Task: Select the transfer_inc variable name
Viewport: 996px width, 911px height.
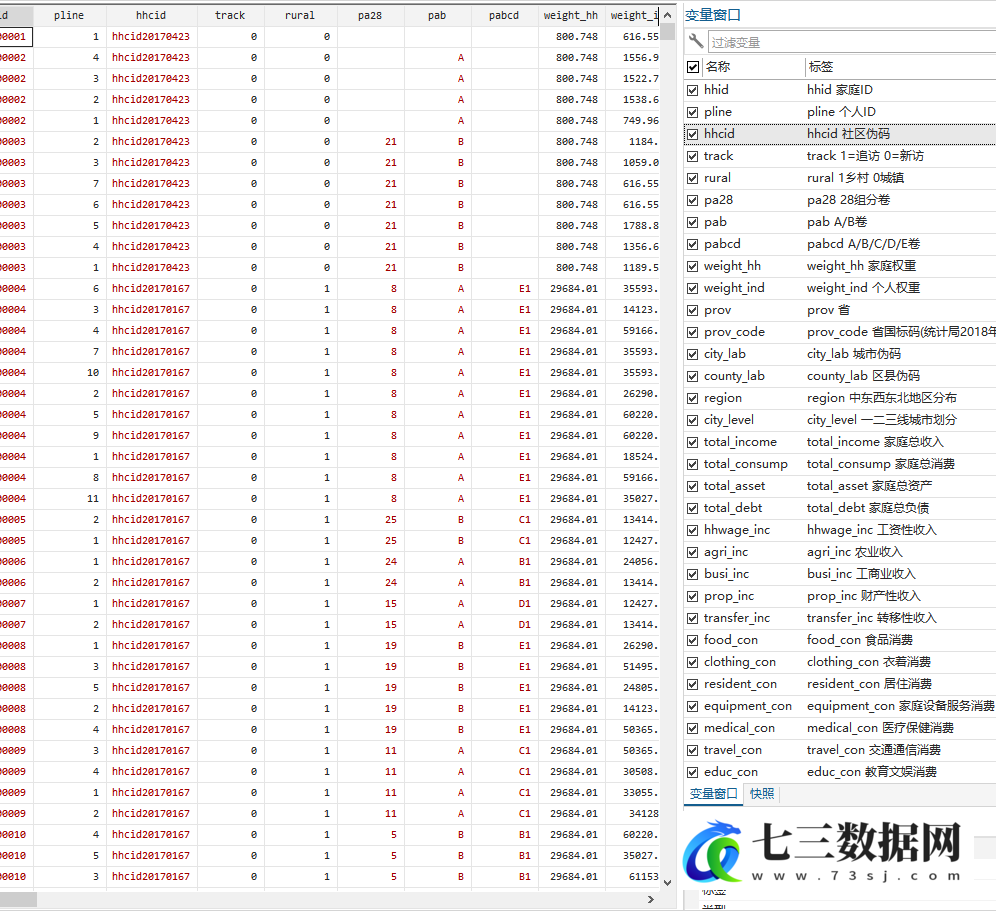Action: click(737, 618)
